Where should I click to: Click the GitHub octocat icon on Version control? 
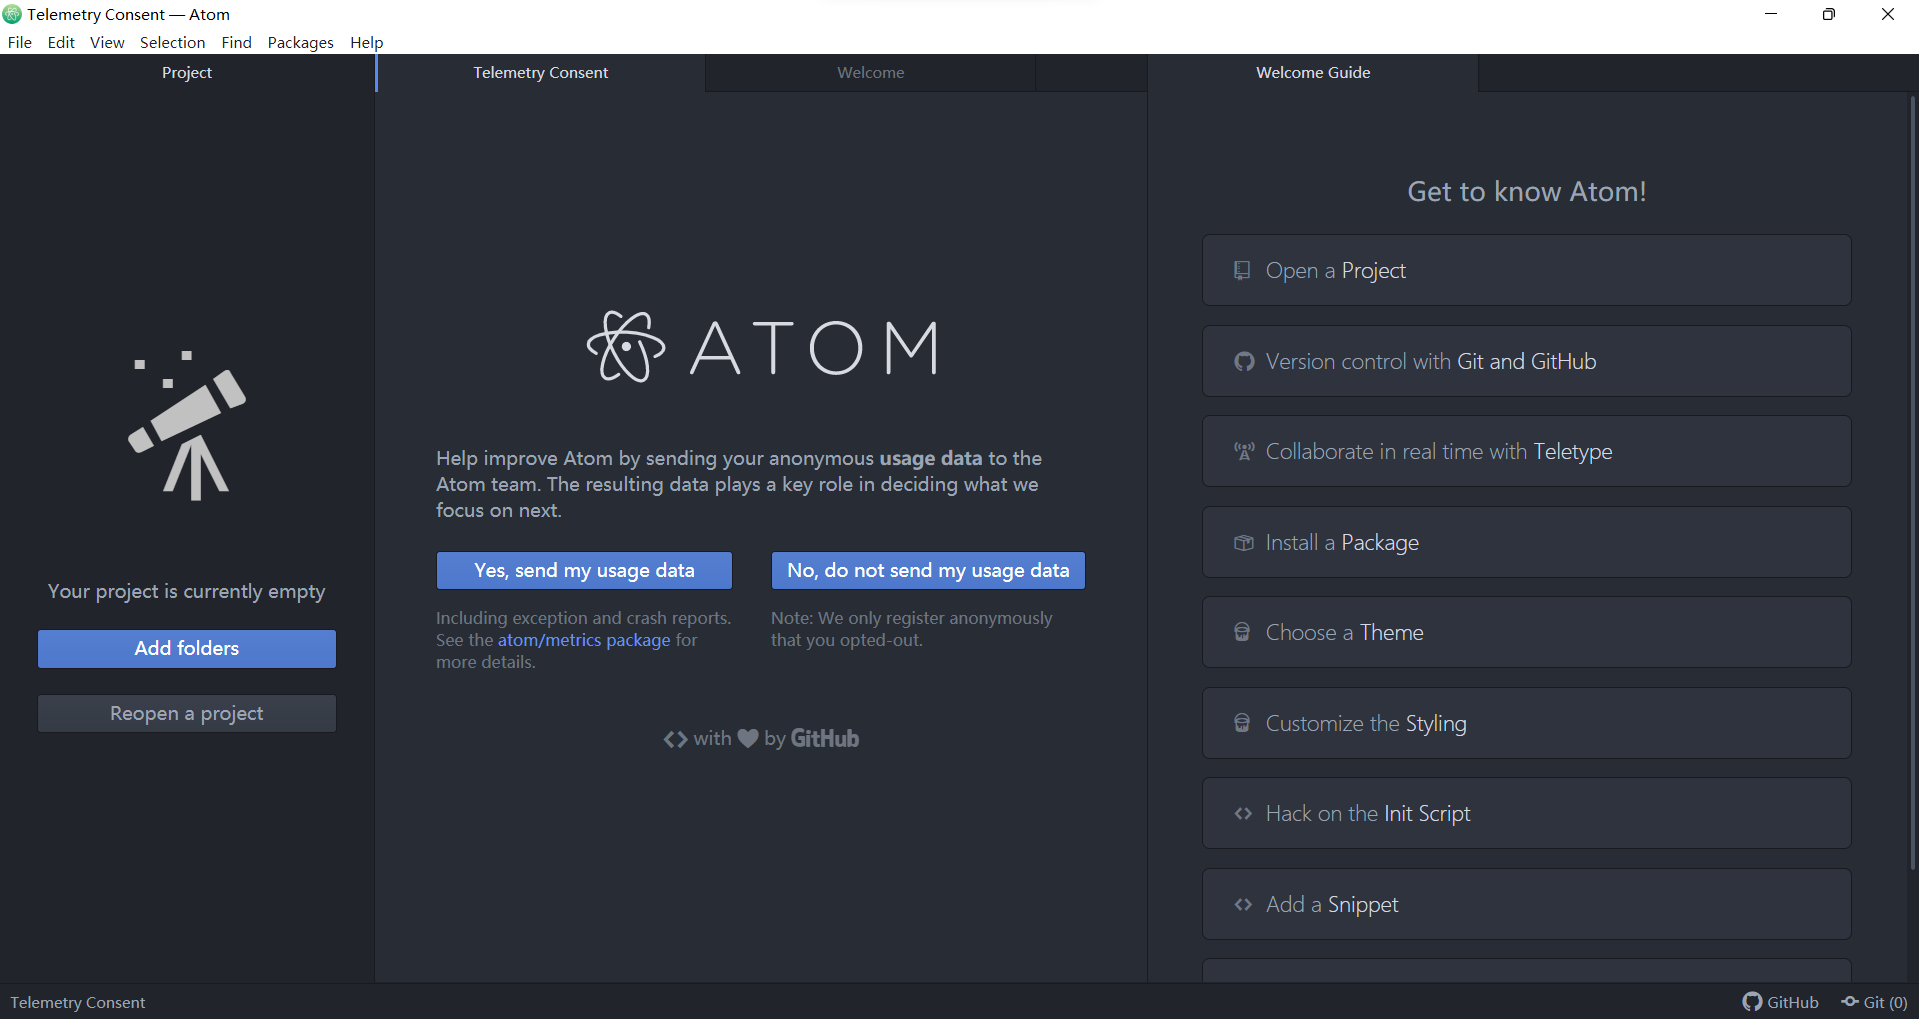1243,361
